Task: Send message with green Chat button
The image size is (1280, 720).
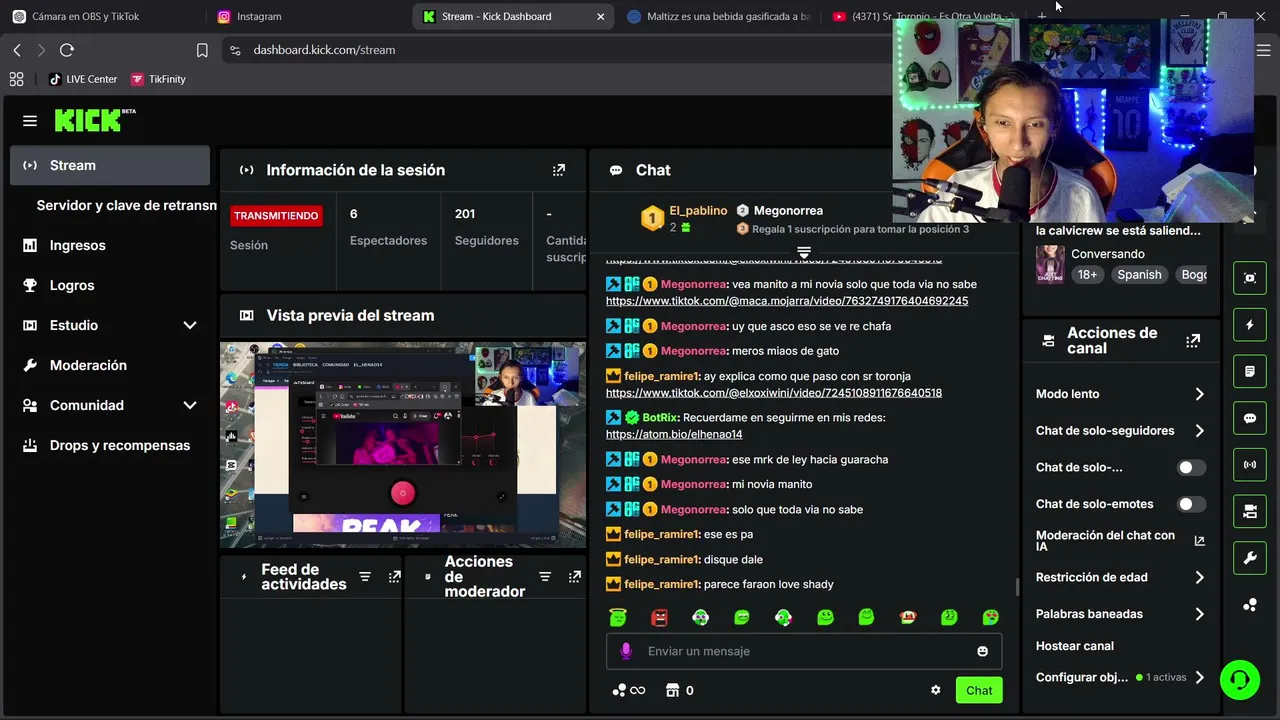Action: point(979,690)
